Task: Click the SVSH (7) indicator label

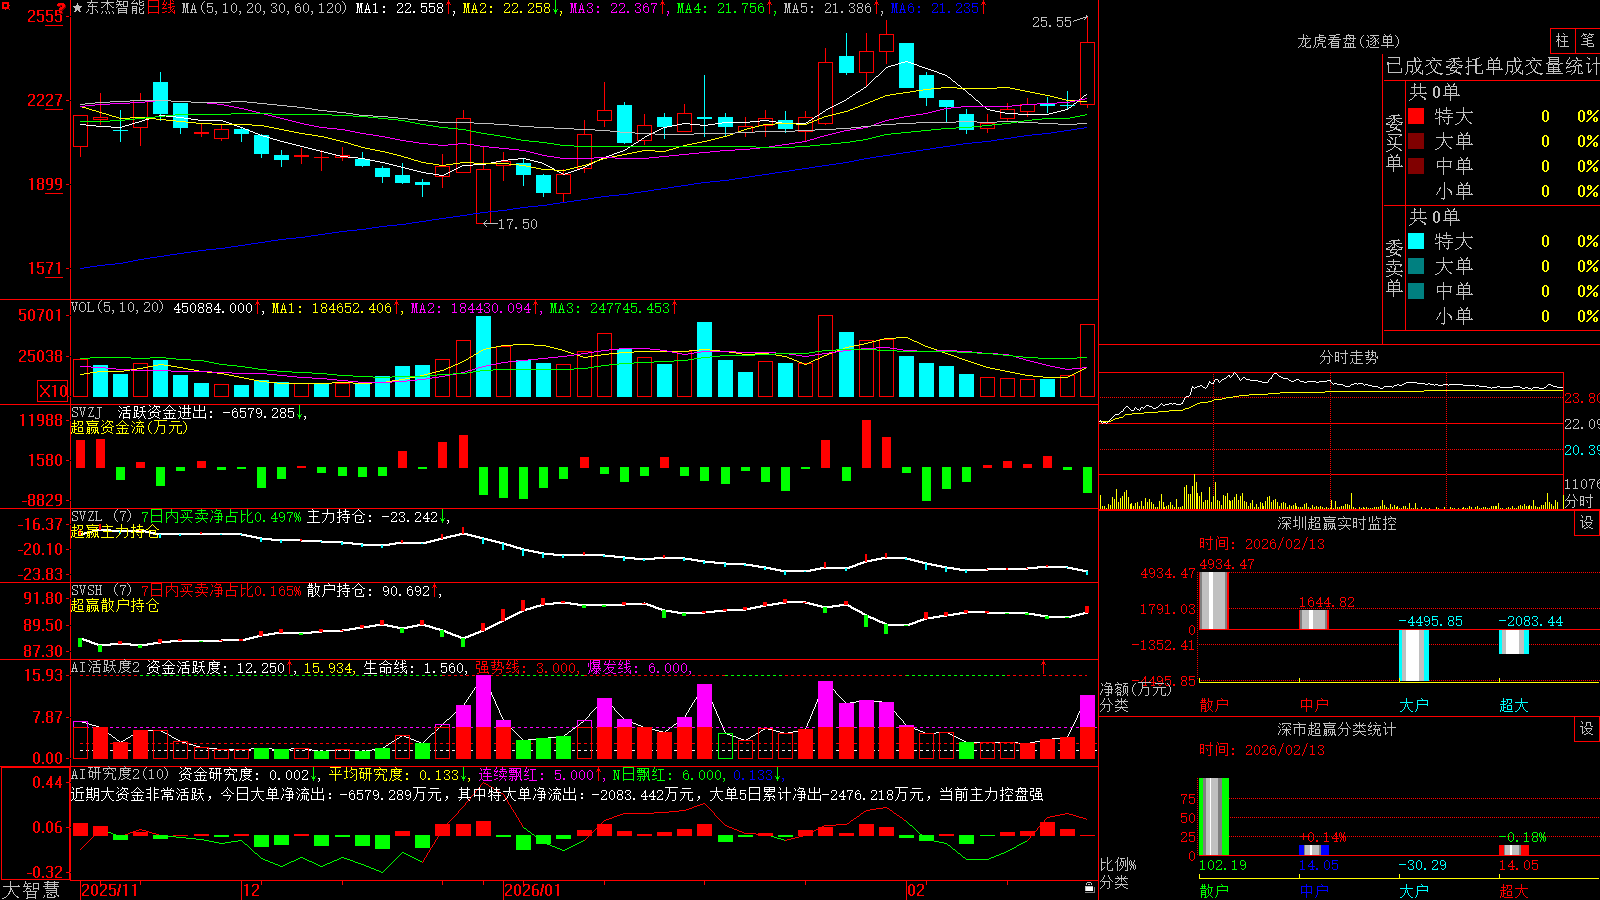Action: (x=101, y=591)
